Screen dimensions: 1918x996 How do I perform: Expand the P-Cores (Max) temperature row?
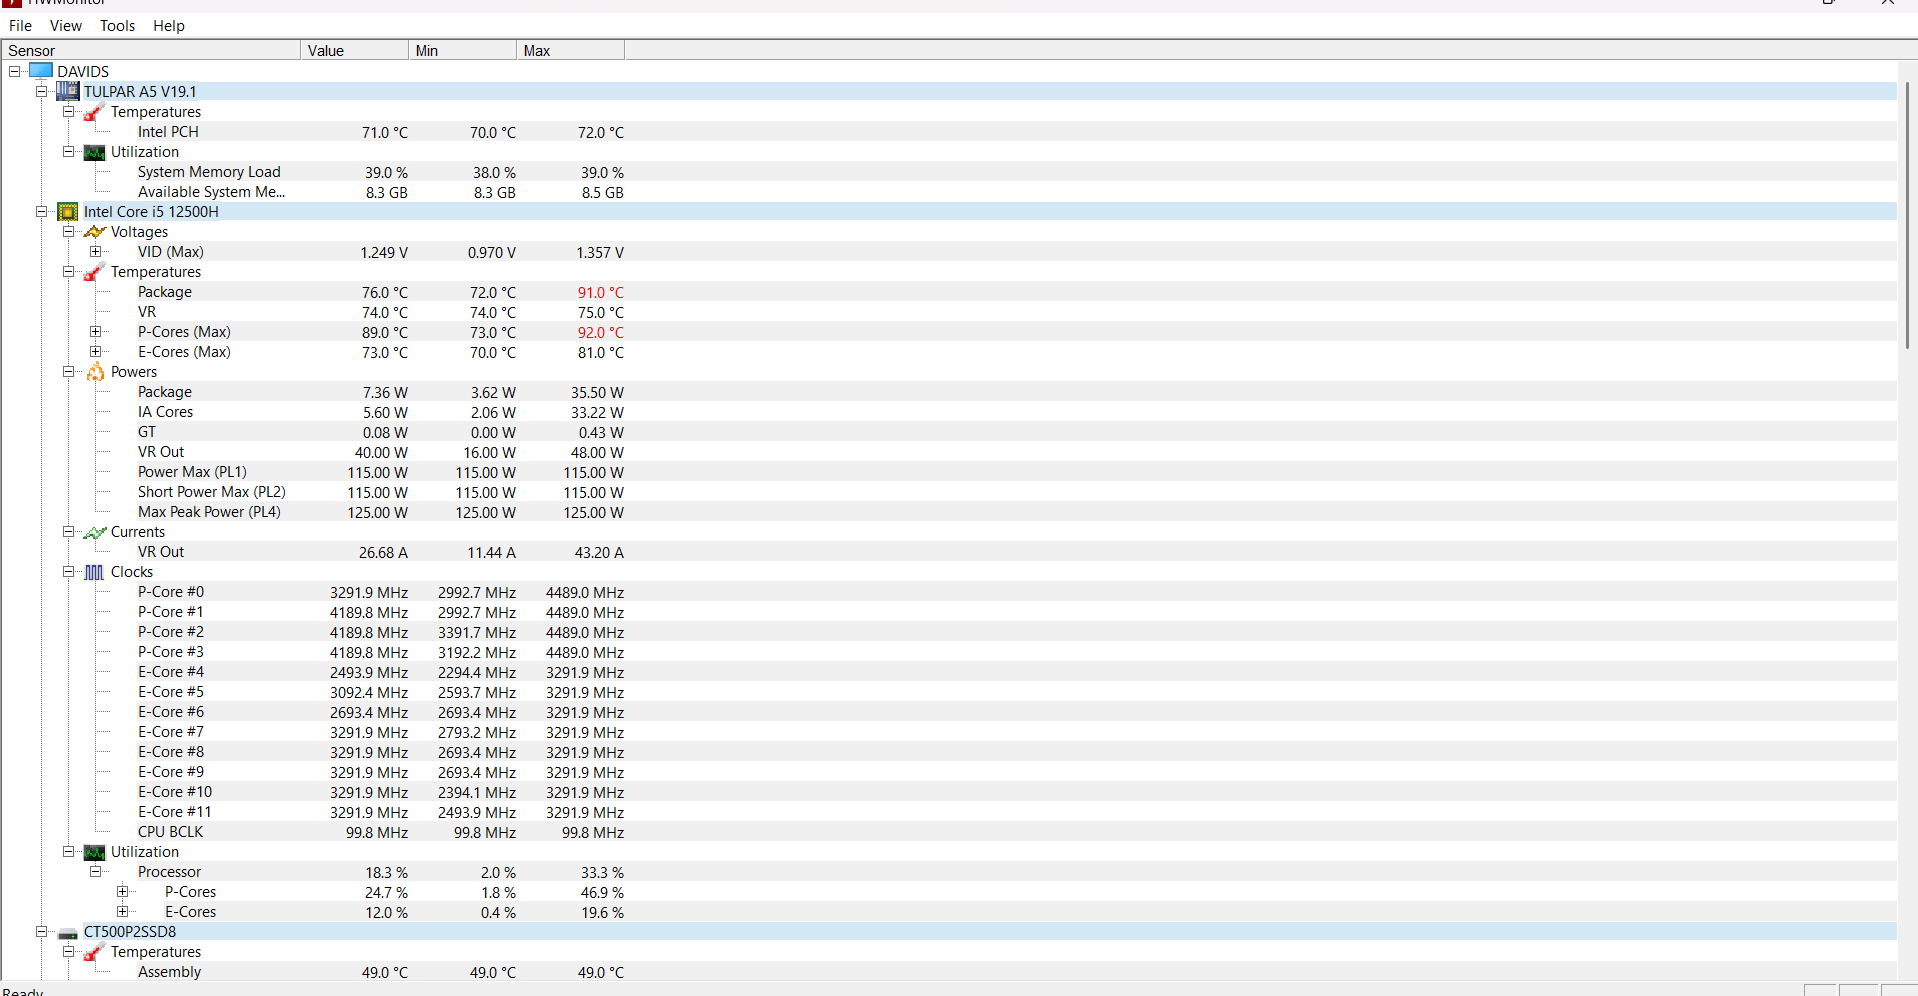95,332
